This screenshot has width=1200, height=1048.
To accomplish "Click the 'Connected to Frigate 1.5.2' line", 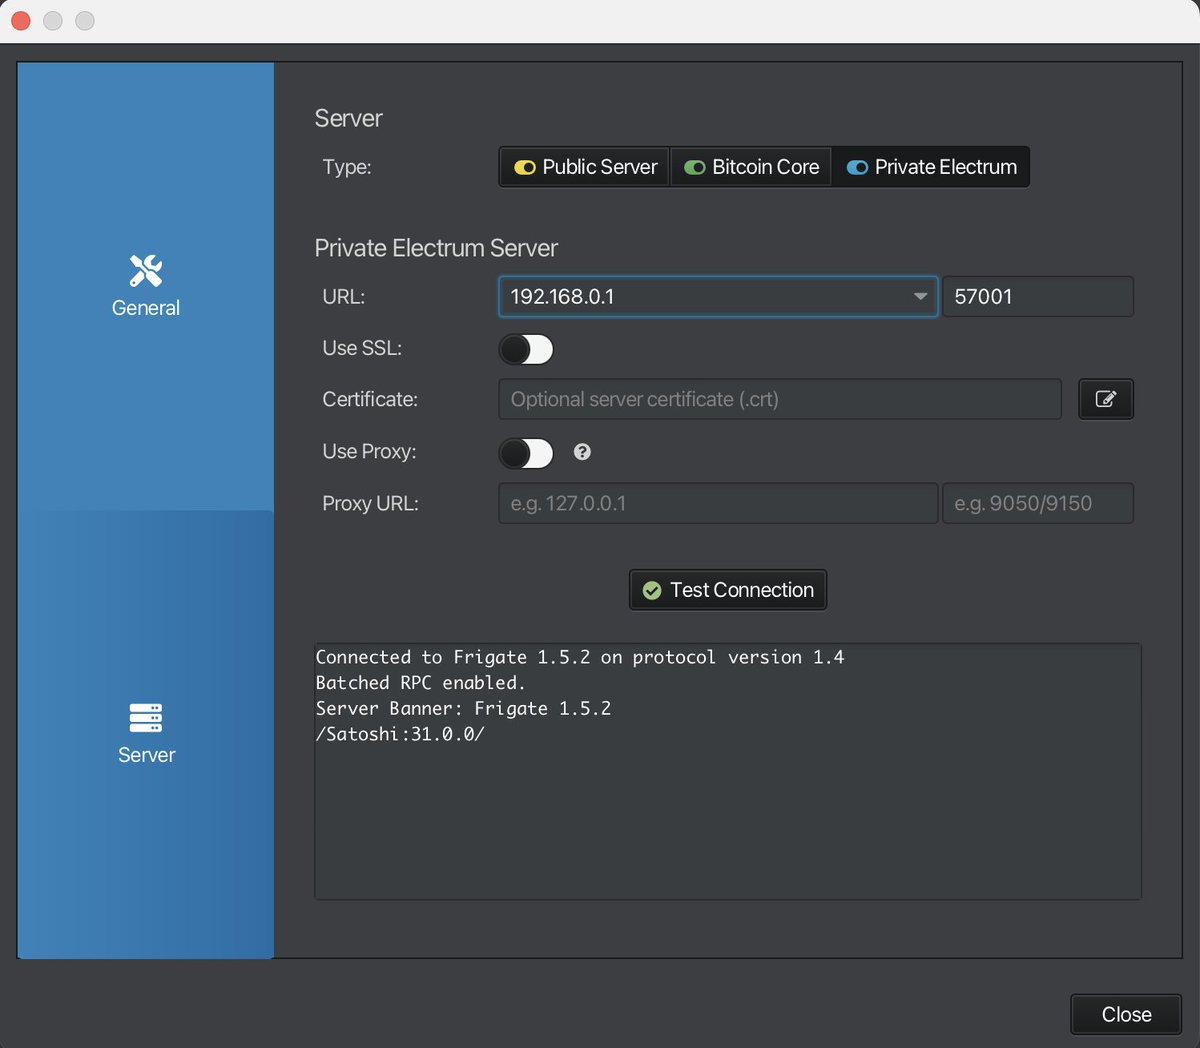I will pos(580,657).
